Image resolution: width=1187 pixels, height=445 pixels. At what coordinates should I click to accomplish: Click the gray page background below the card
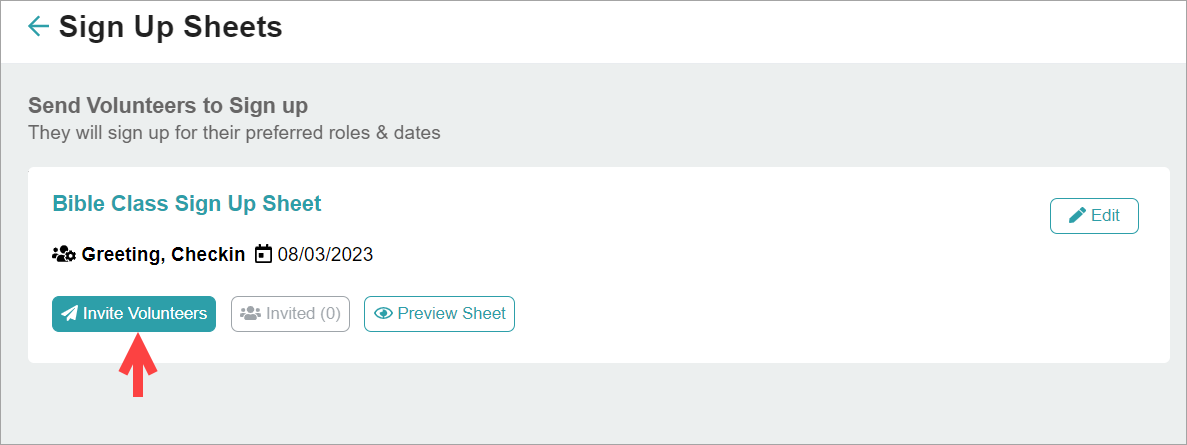click(600, 405)
